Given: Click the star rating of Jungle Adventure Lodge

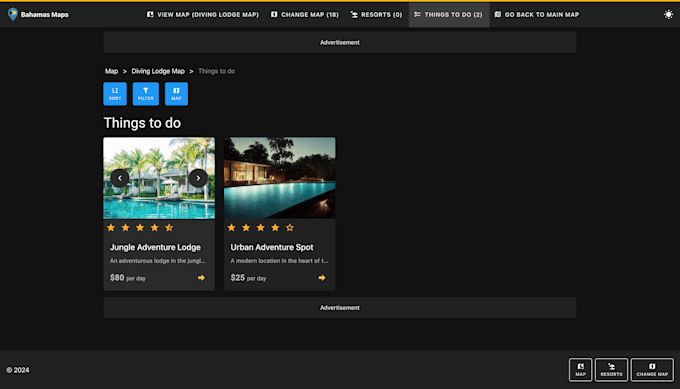Looking at the screenshot, I should click(x=140, y=228).
